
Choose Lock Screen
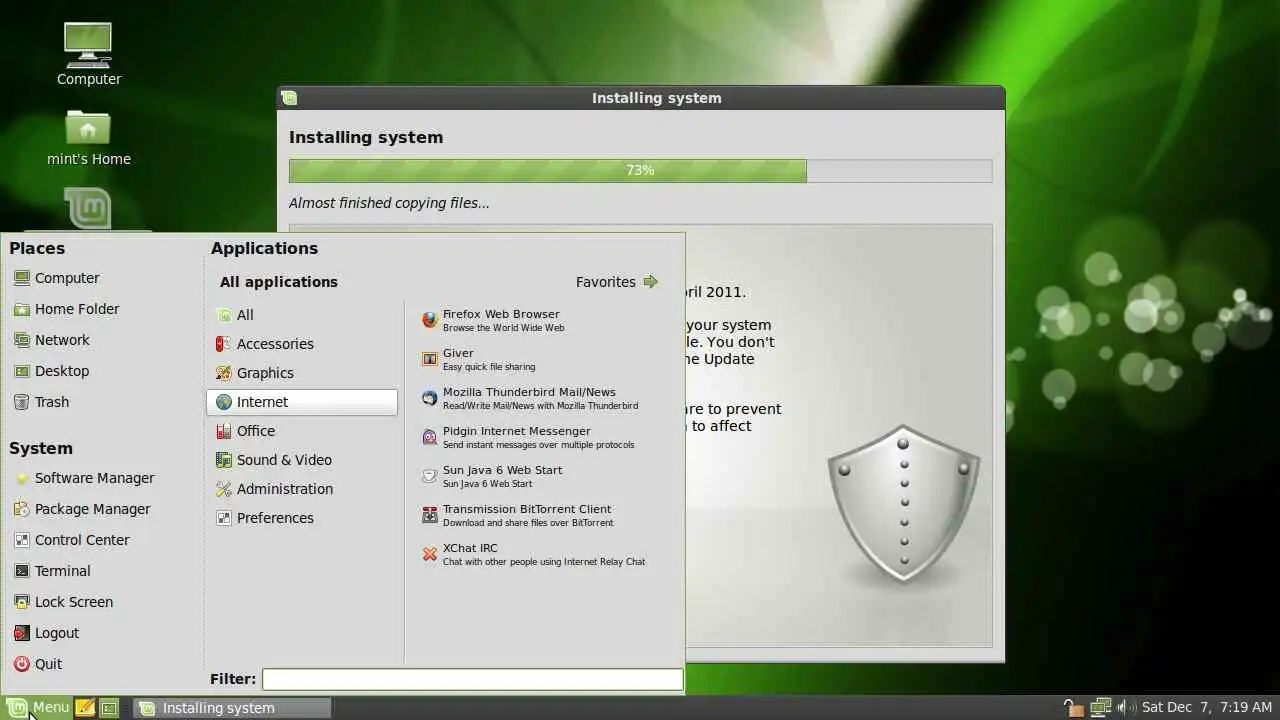63,602
